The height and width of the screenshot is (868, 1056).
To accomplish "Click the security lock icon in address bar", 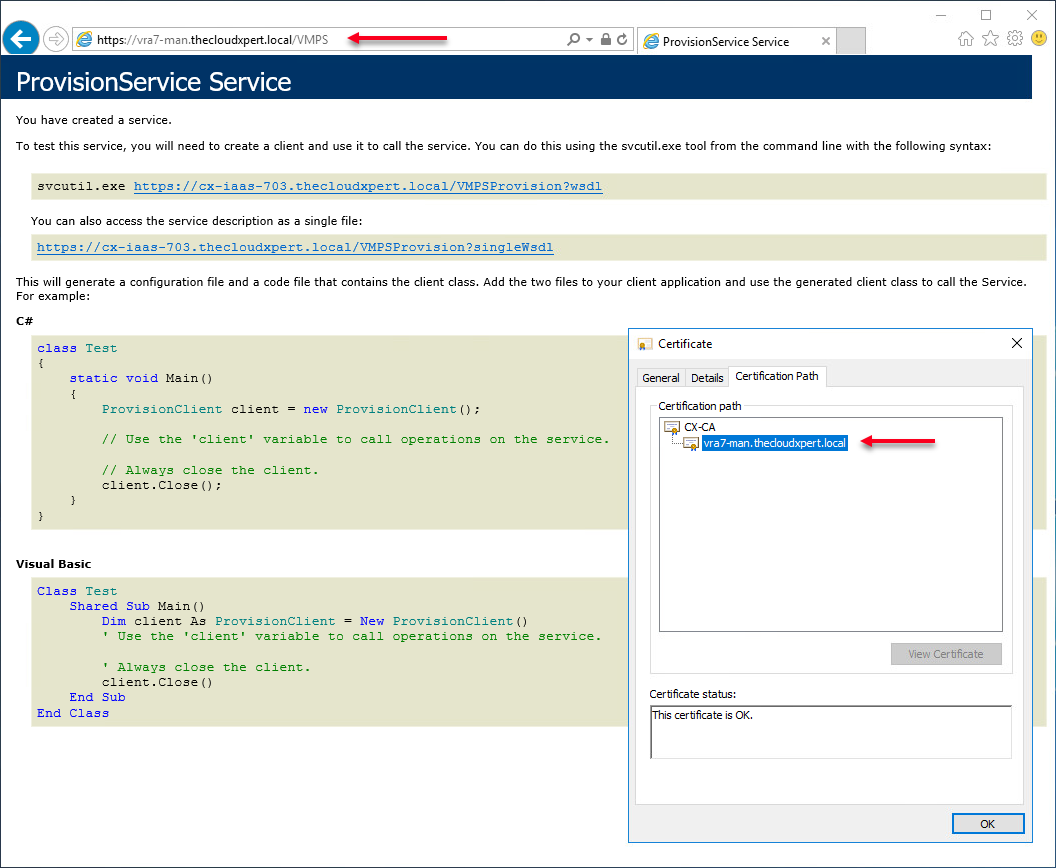I will pyautogui.click(x=606, y=40).
